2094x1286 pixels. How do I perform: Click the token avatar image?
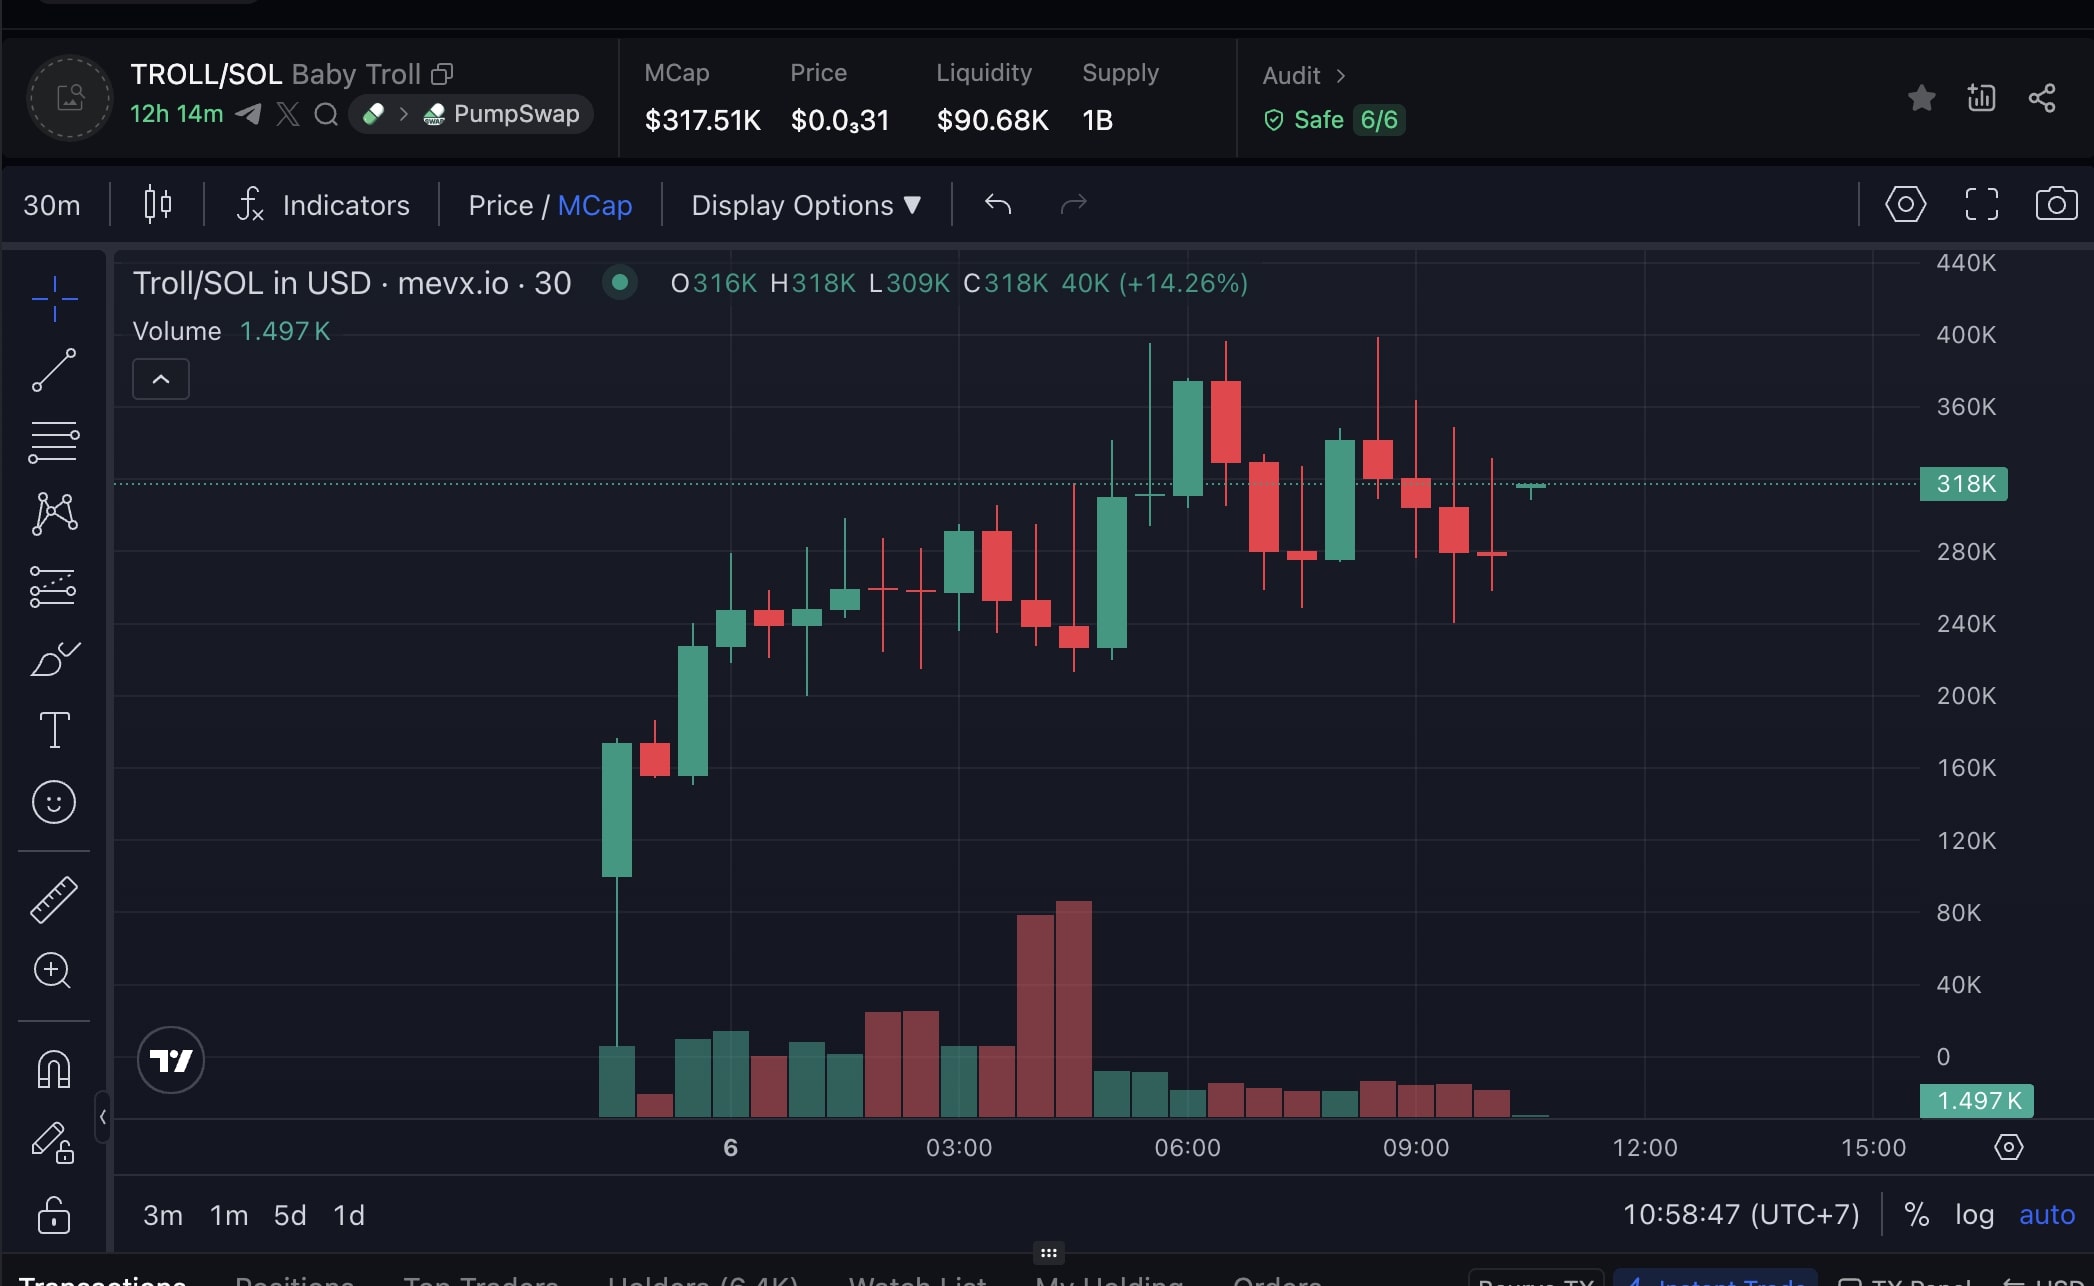coord(69,98)
